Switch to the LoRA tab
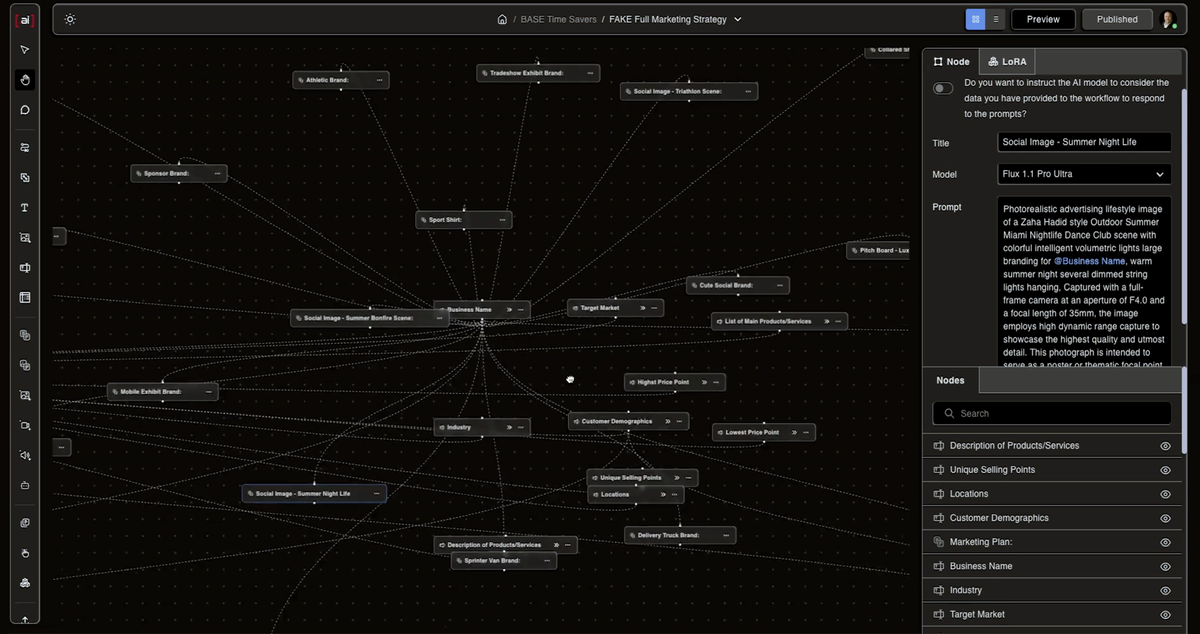1200x634 pixels. [1007, 62]
